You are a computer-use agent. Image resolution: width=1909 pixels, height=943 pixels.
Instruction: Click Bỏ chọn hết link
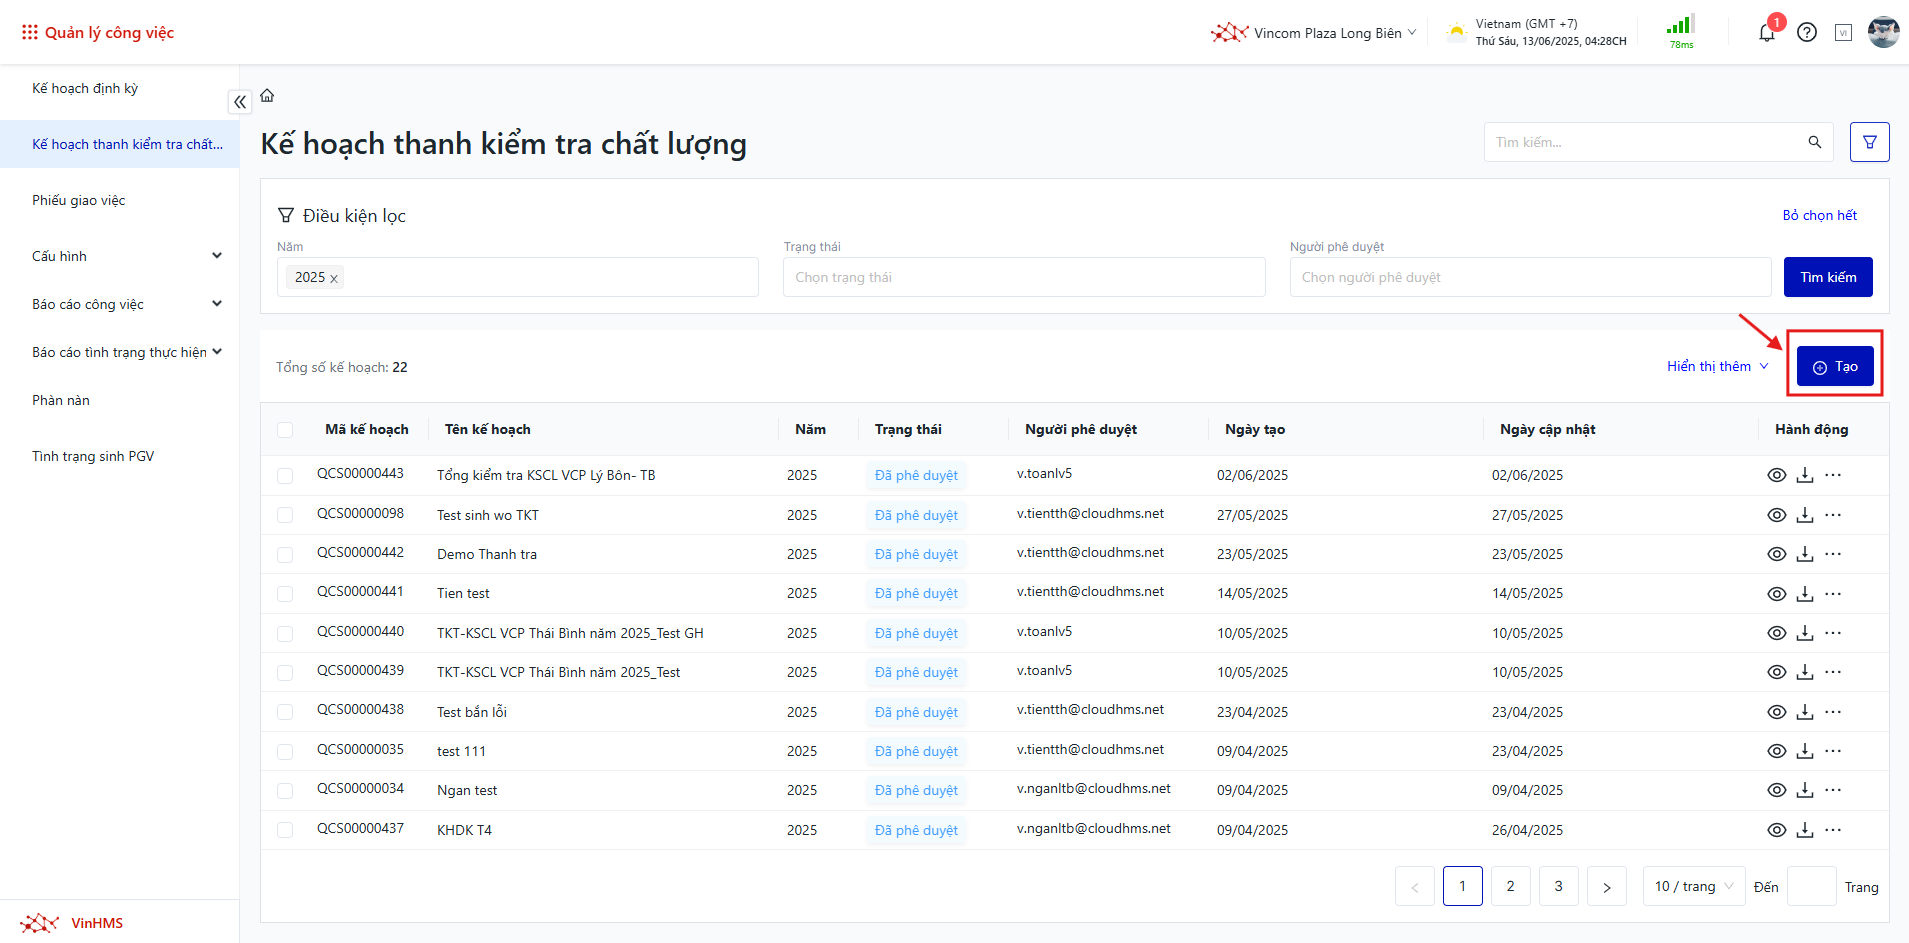pos(1819,215)
